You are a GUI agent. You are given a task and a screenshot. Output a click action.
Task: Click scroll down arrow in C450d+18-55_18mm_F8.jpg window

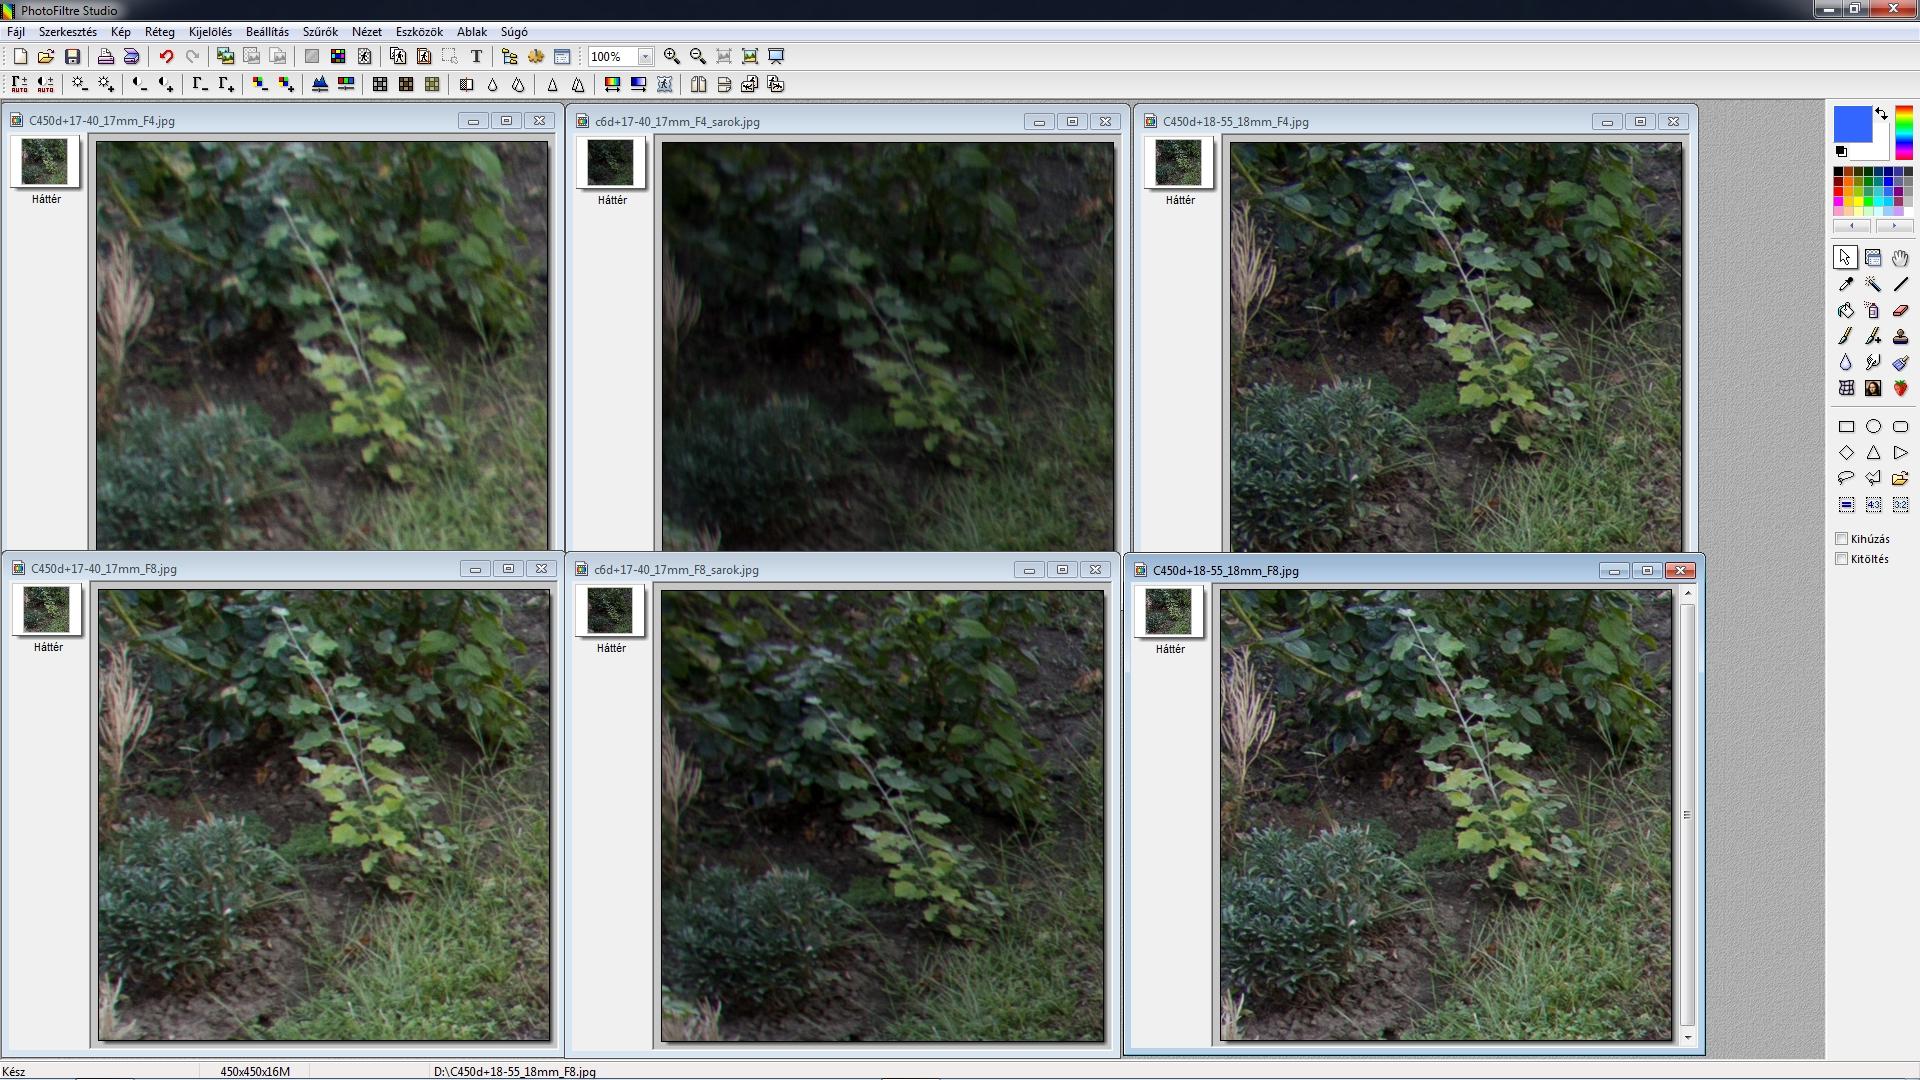click(x=1688, y=1037)
